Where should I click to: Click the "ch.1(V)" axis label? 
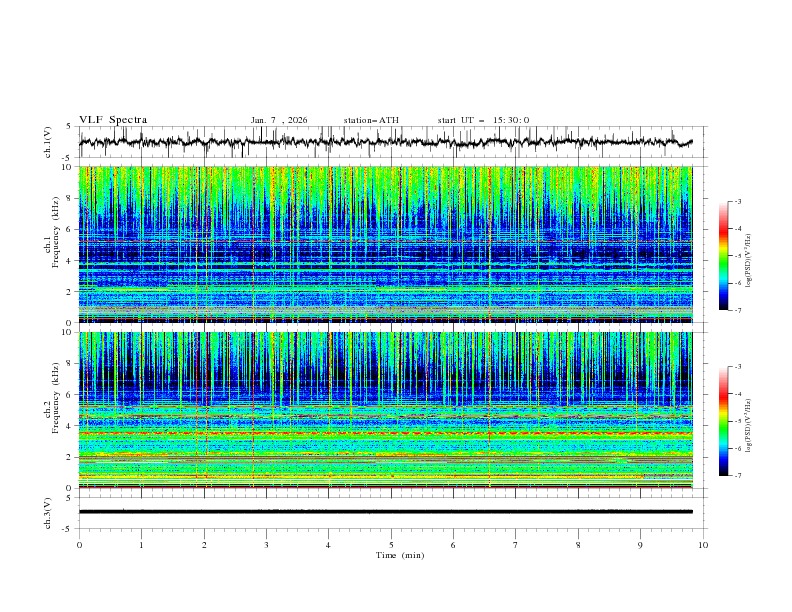pyautogui.click(x=48, y=142)
